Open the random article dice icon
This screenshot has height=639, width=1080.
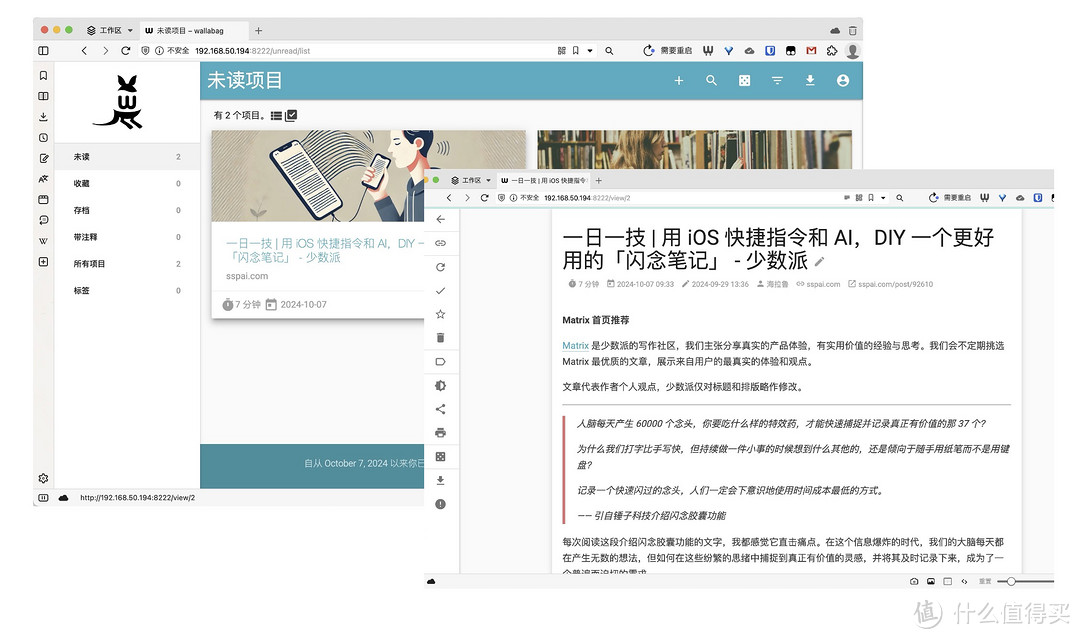tap(744, 81)
